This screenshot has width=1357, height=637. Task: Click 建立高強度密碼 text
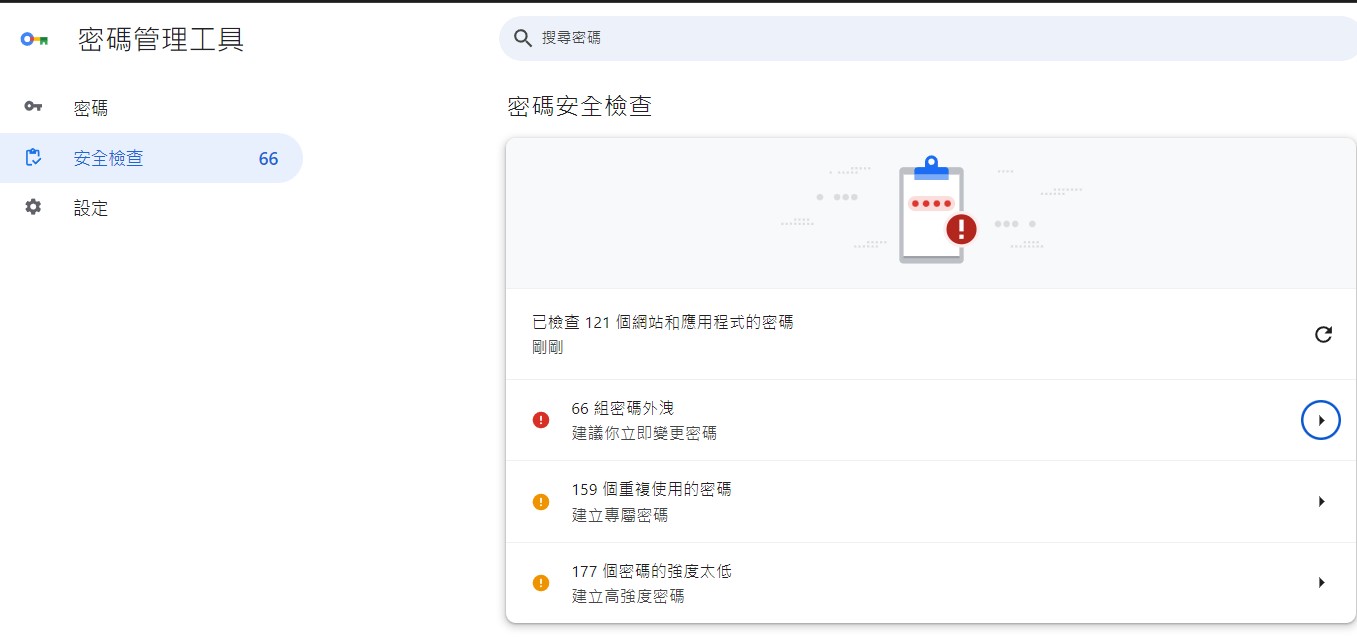point(628,596)
